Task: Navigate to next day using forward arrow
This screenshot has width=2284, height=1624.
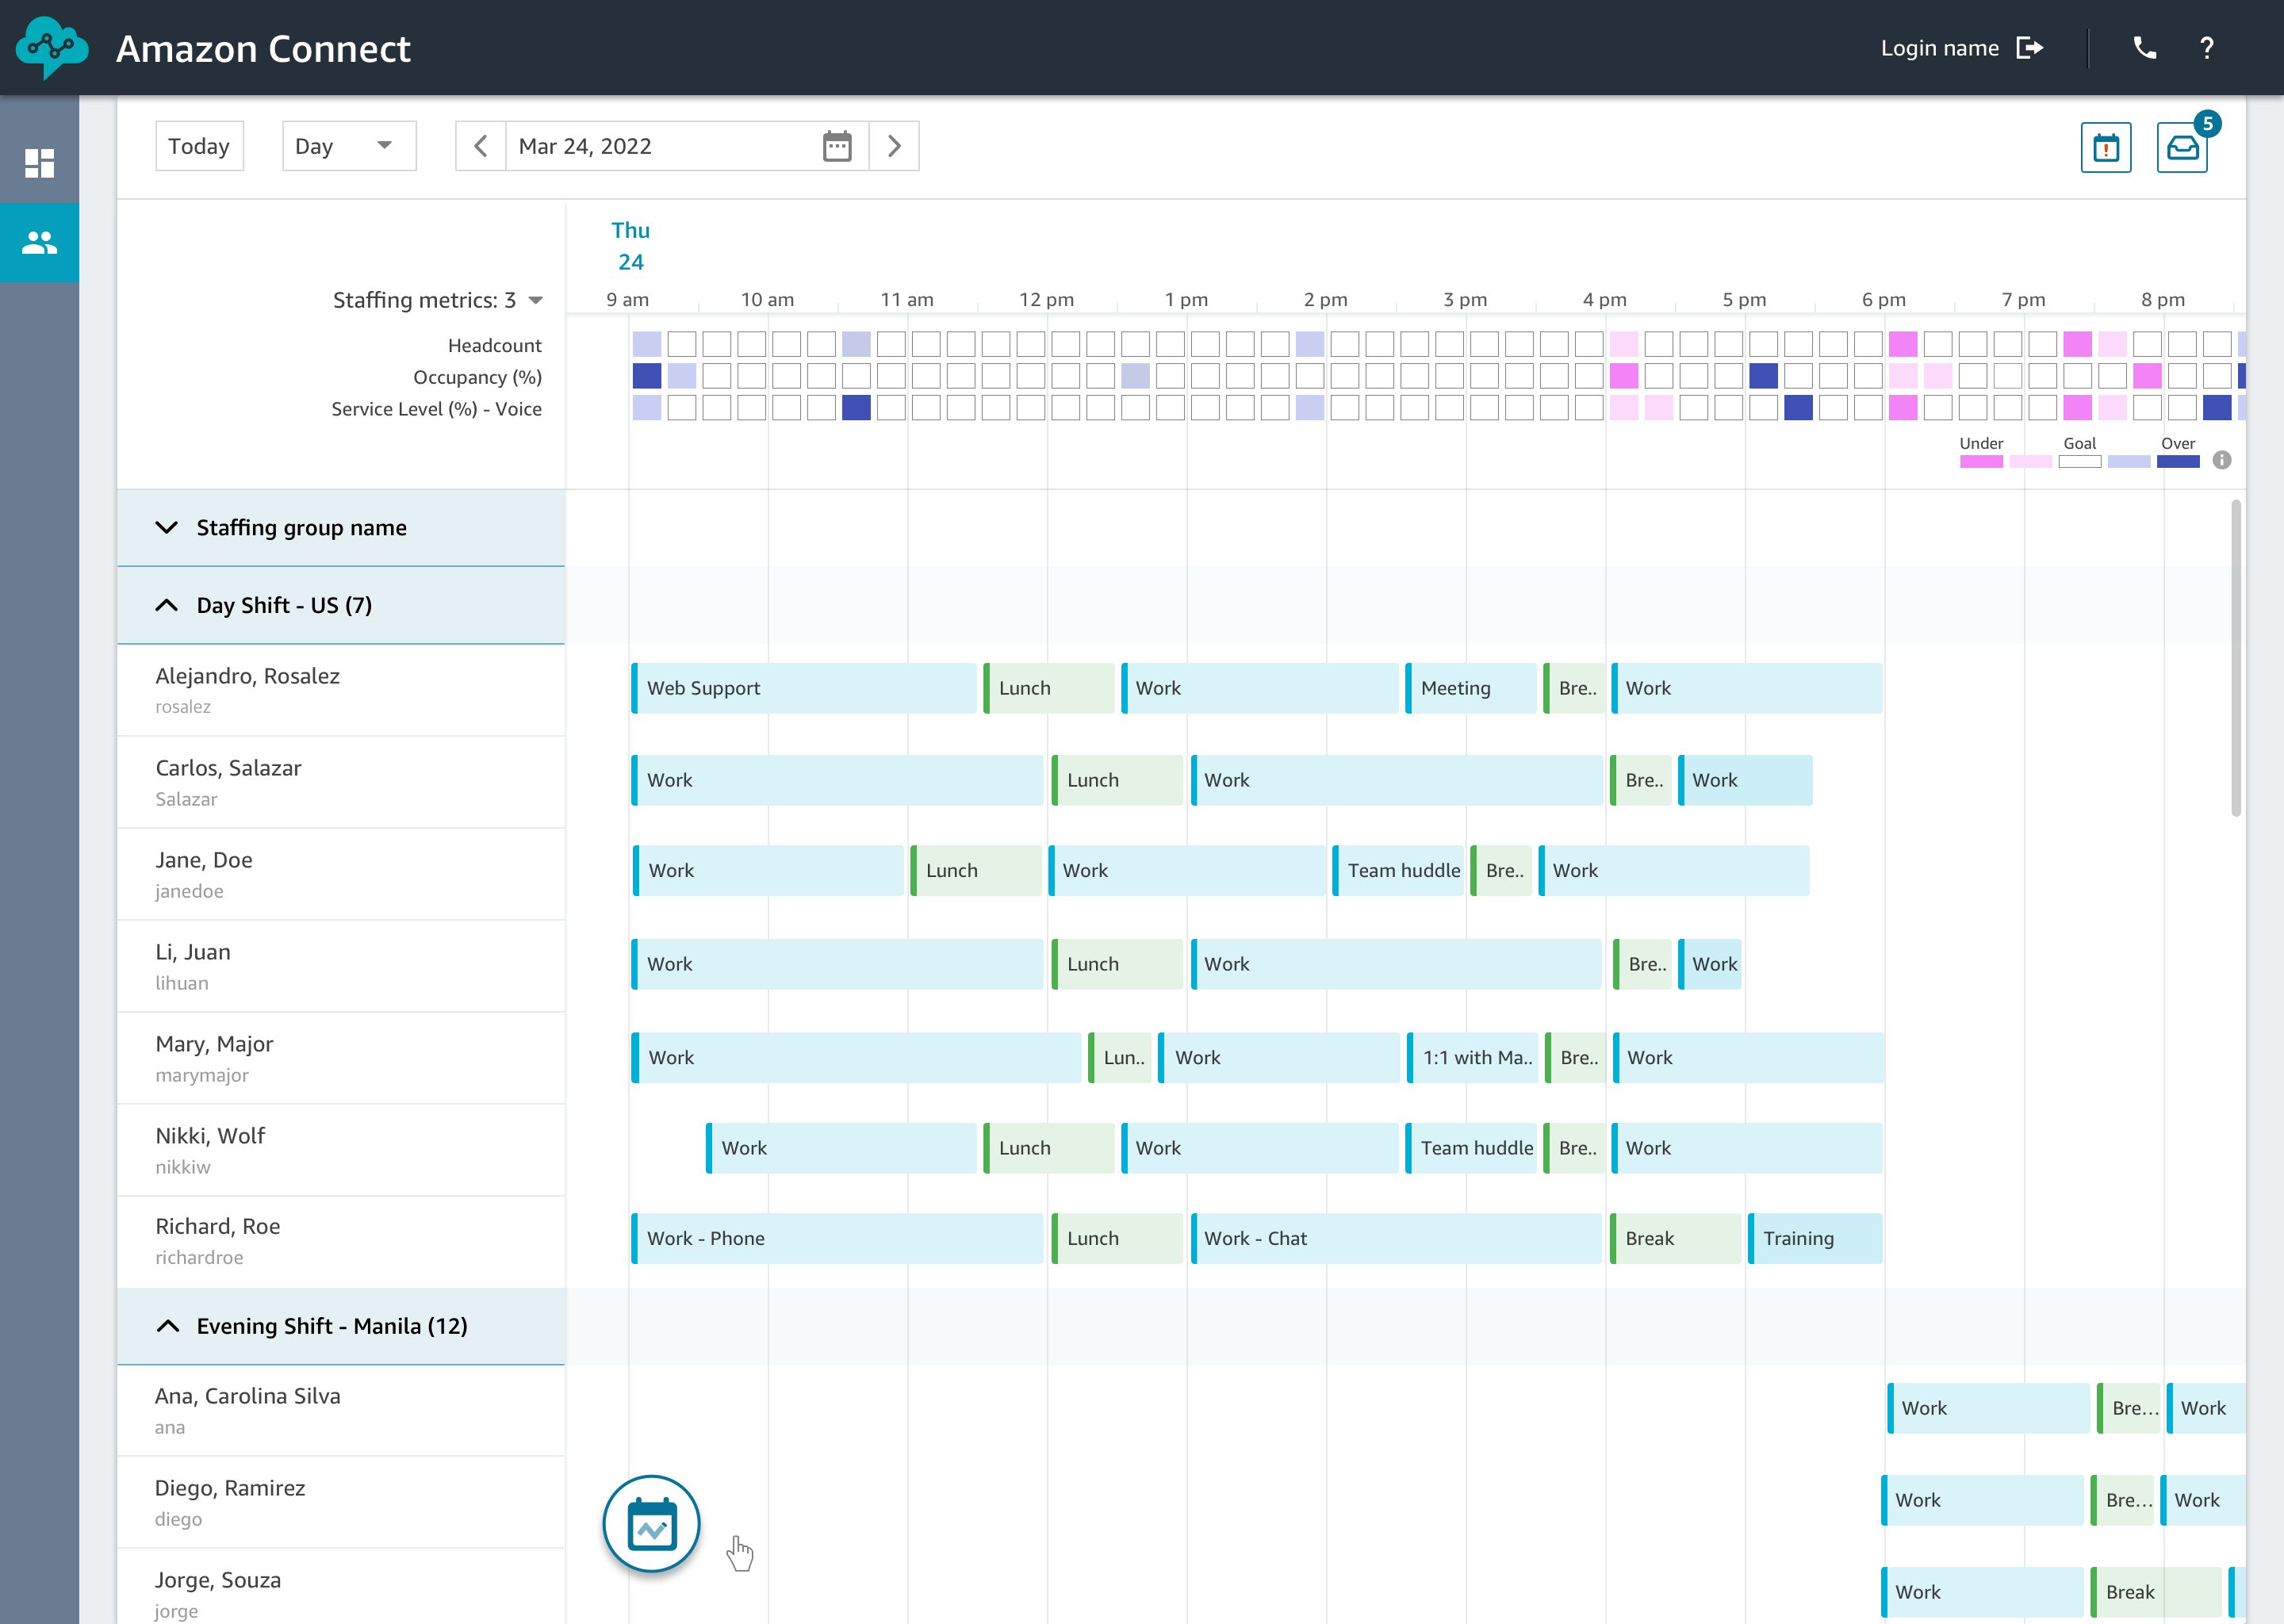Action: click(x=895, y=146)
